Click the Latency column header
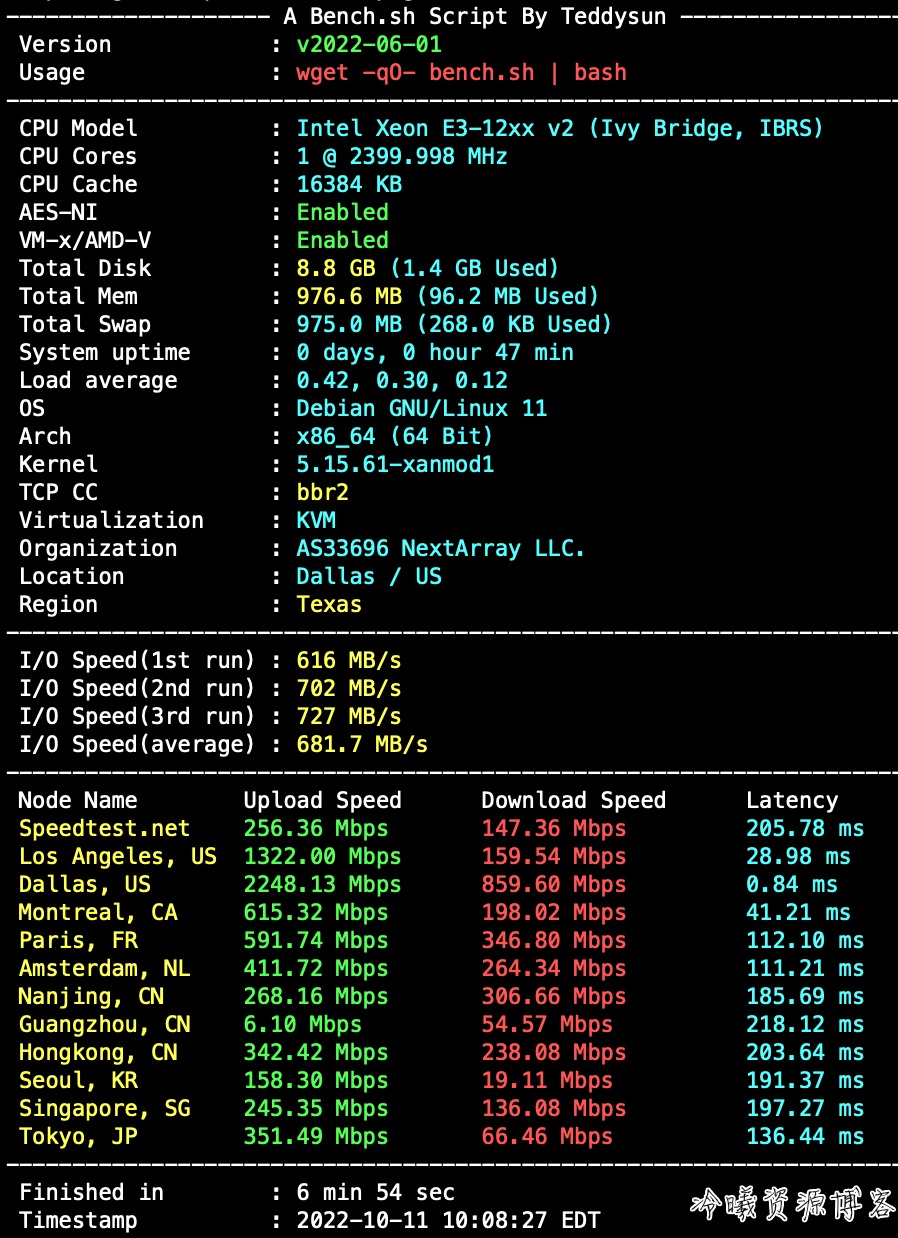The height and width of the screenshot is (1238, 898). 791,801
